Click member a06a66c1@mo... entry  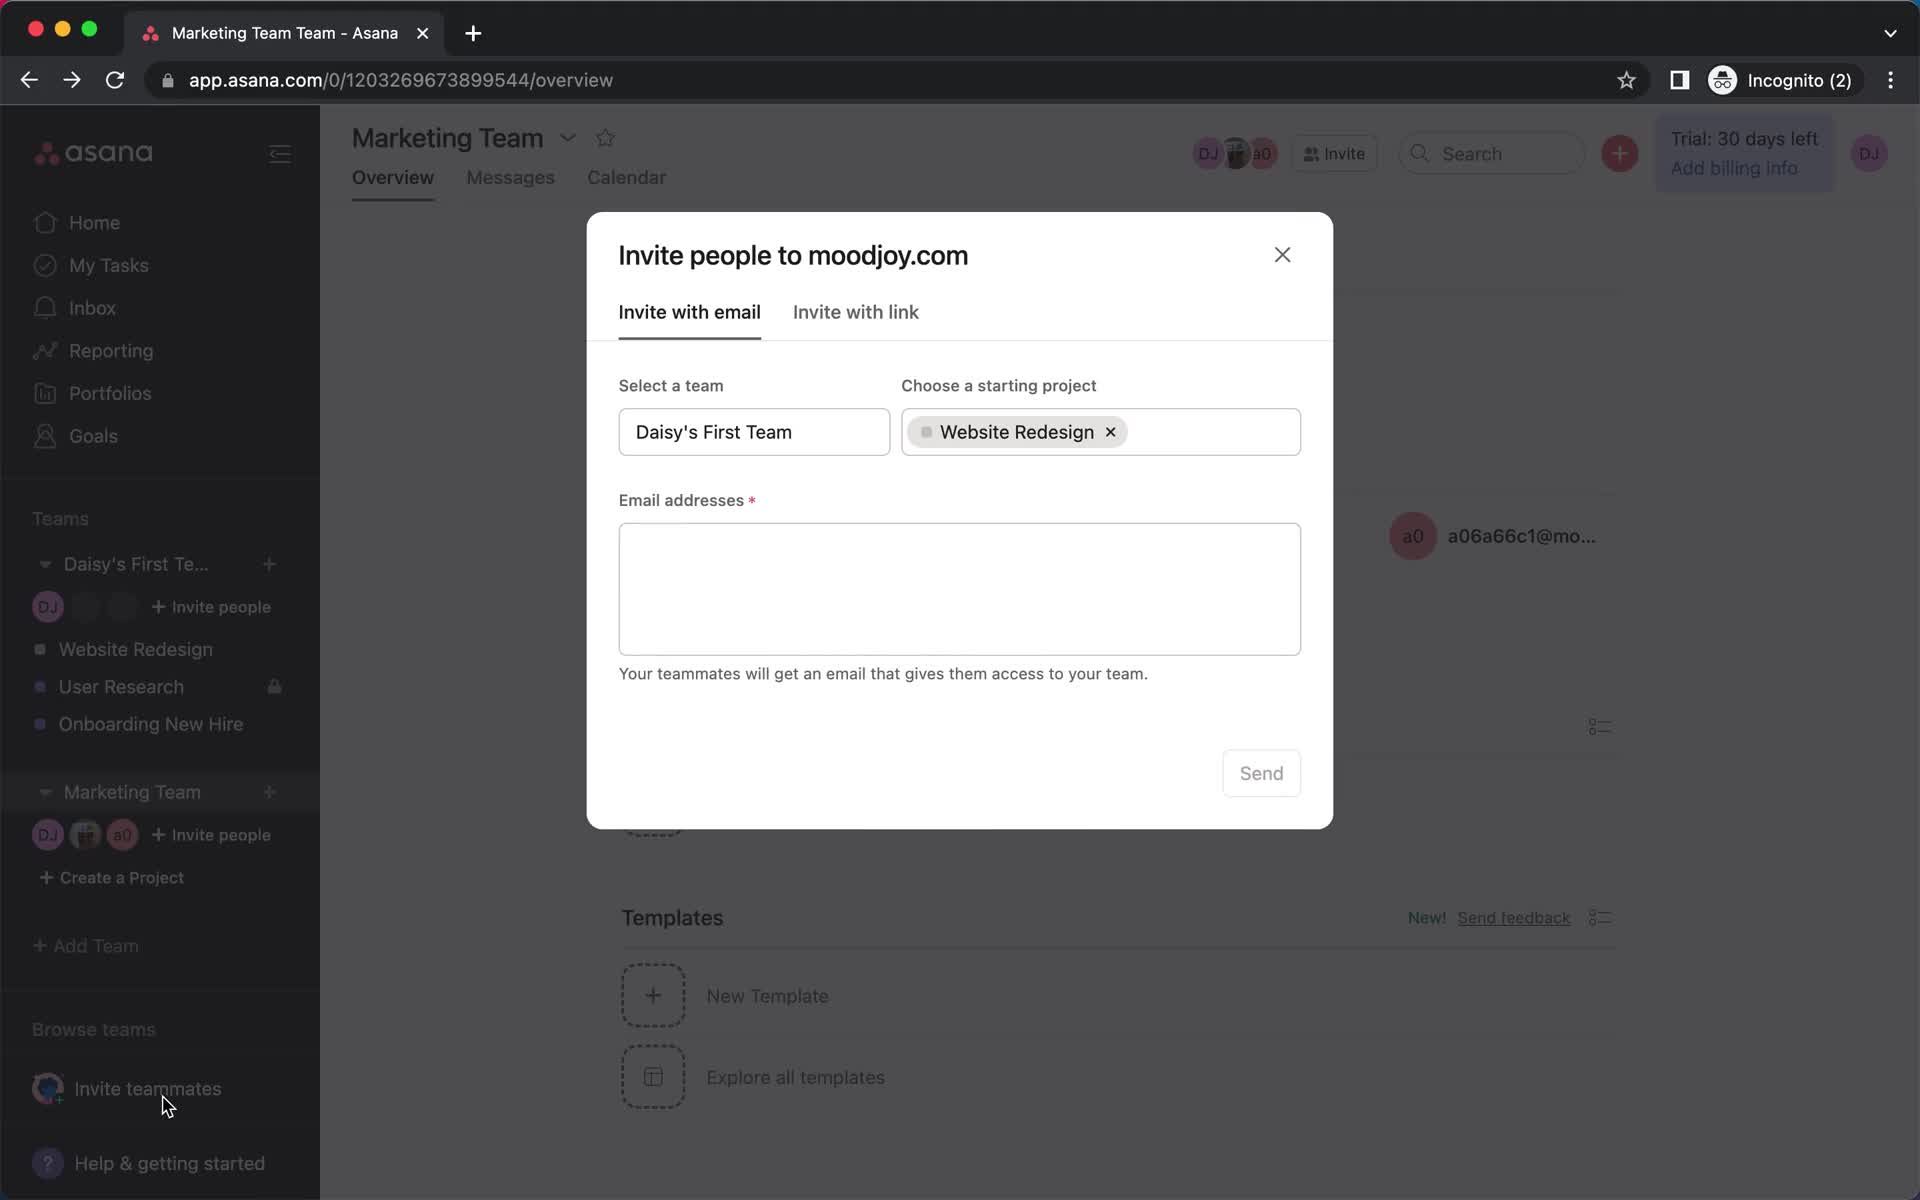(1493, 536)
